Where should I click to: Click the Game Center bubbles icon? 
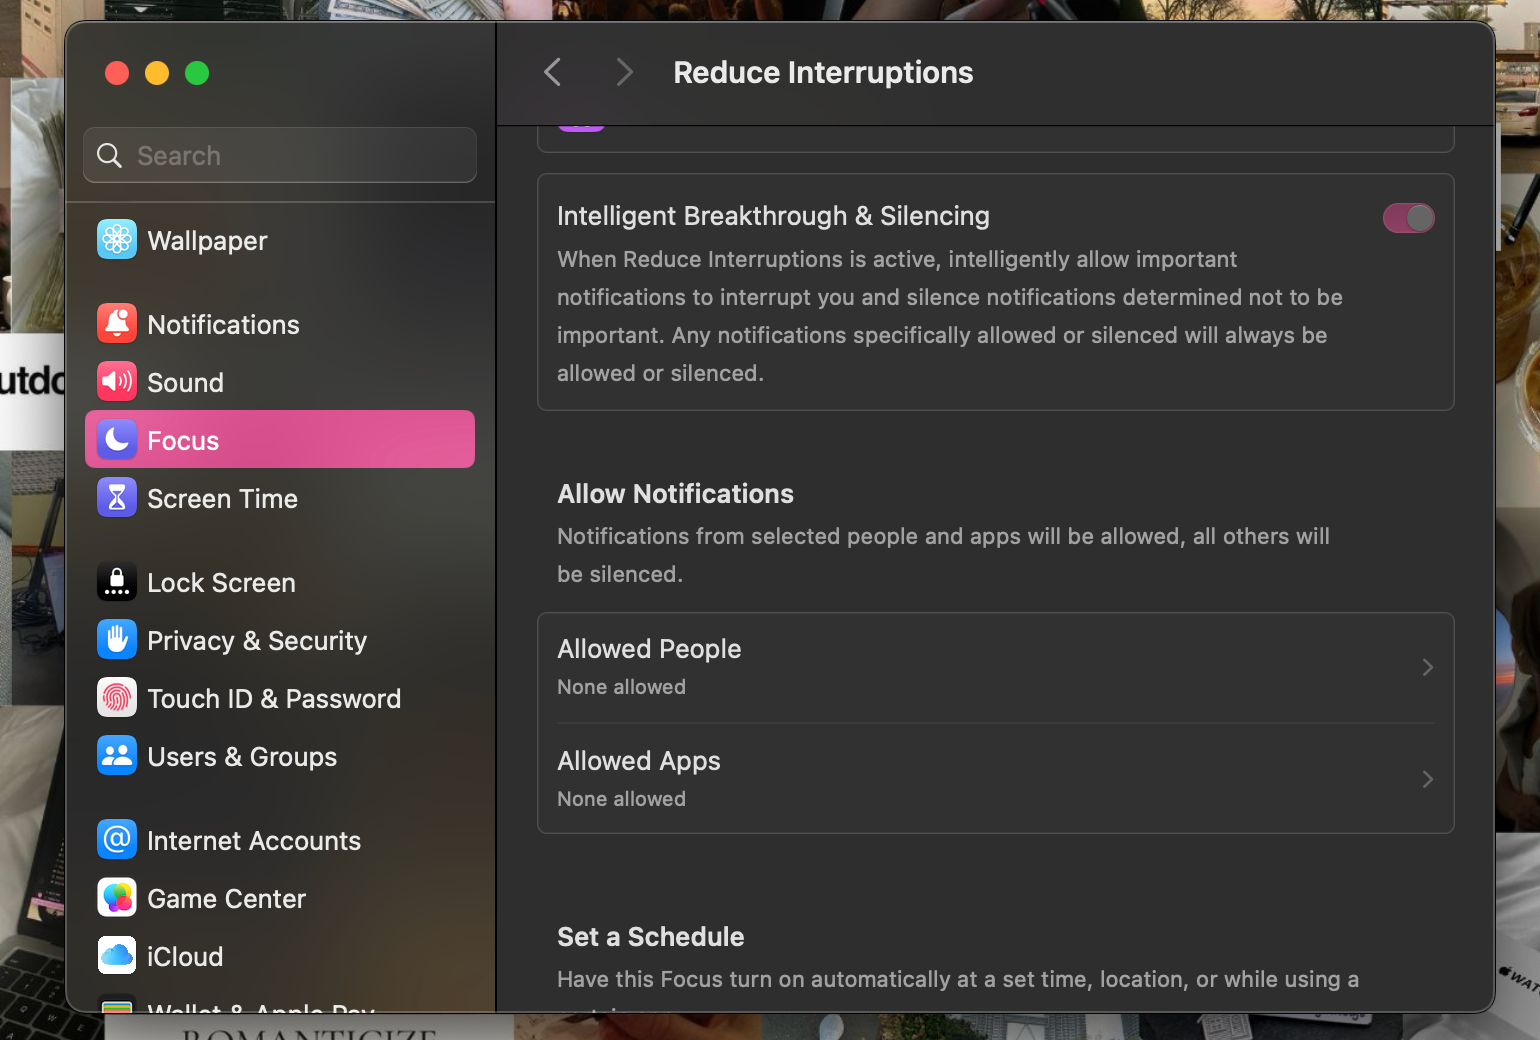tap(117, 897)
